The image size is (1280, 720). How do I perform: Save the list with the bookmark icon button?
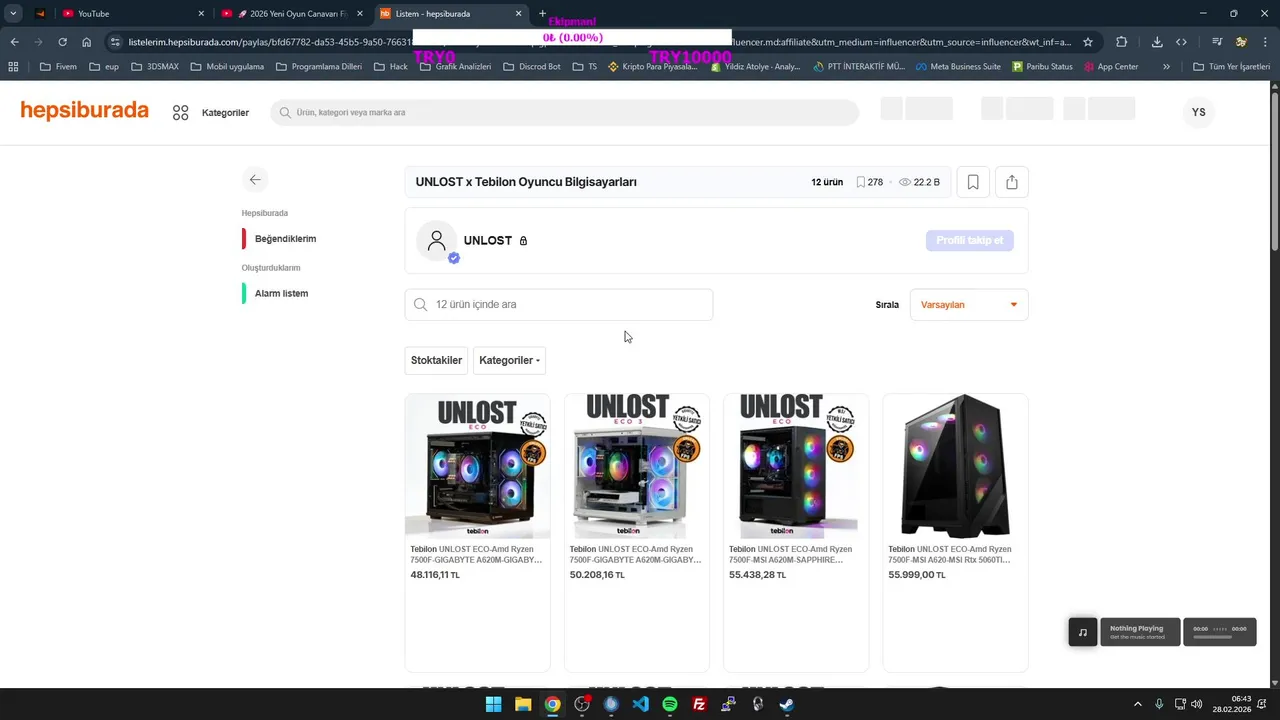click(x=973, y=182)
